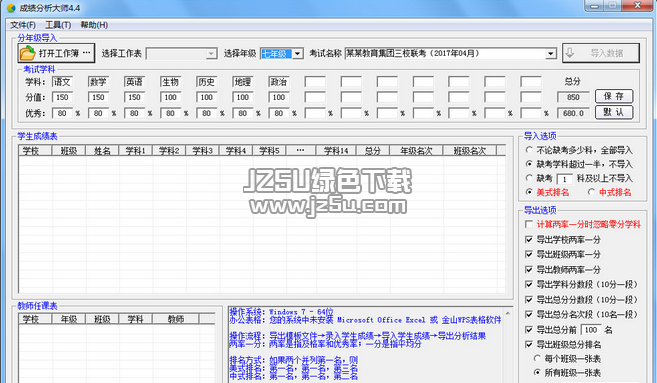Uncheck 导出学校两率一分 checkbox
Image resolution: width=657 pixels, height=383 pixels.
coord(529,240)
